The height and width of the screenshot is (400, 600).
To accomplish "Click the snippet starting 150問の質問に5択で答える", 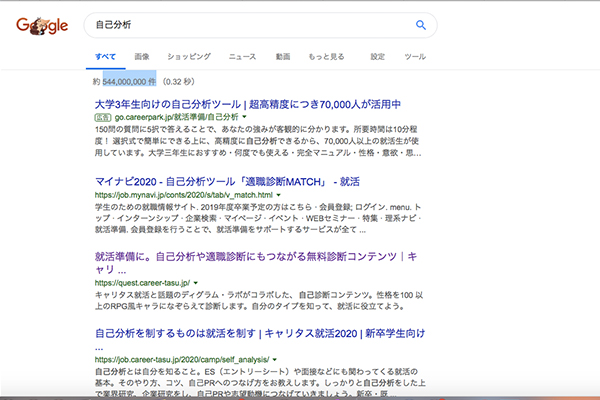I will [258, 141].
